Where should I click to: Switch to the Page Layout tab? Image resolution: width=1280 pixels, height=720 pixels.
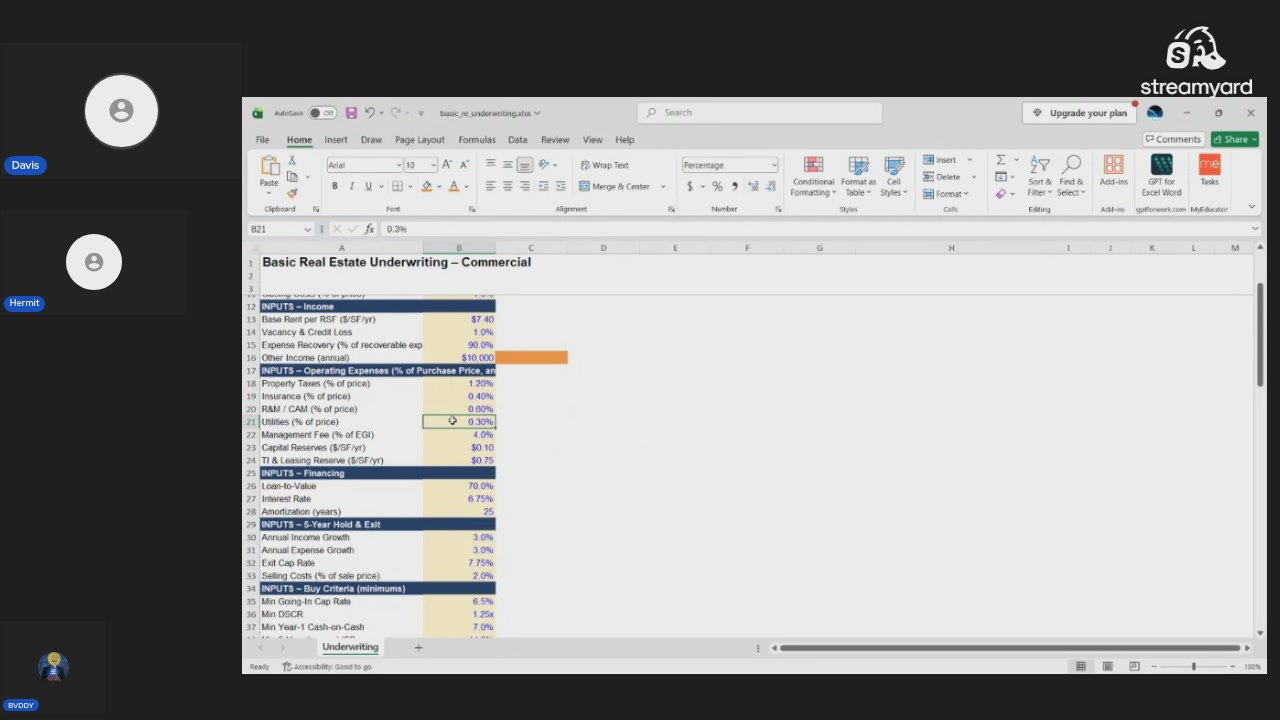419,140
